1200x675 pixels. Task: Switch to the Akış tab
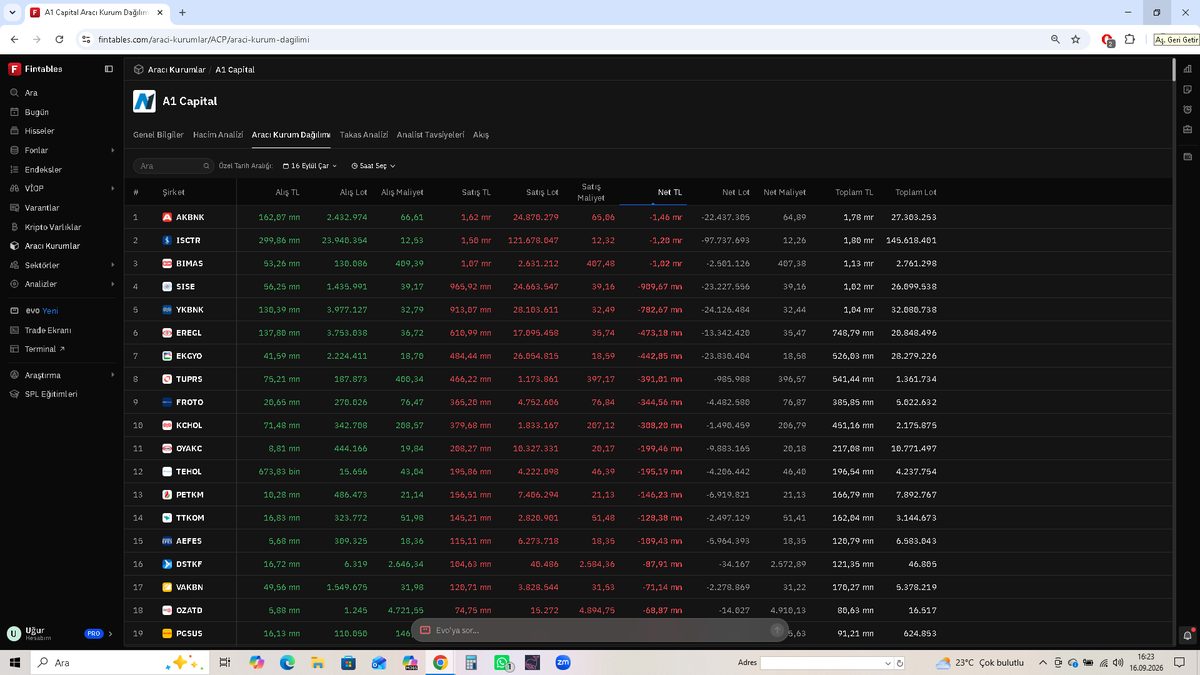pos(481,134)
